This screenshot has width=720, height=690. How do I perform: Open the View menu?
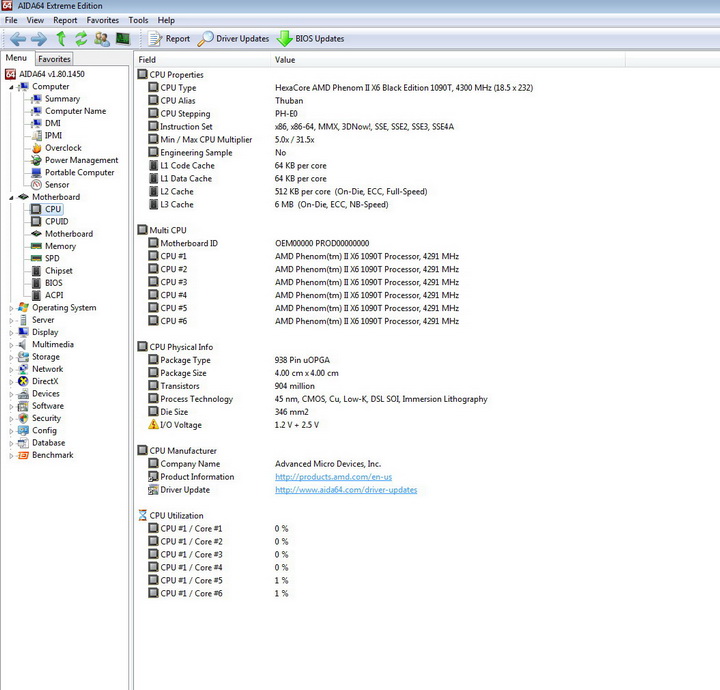[x=35, y=20]
